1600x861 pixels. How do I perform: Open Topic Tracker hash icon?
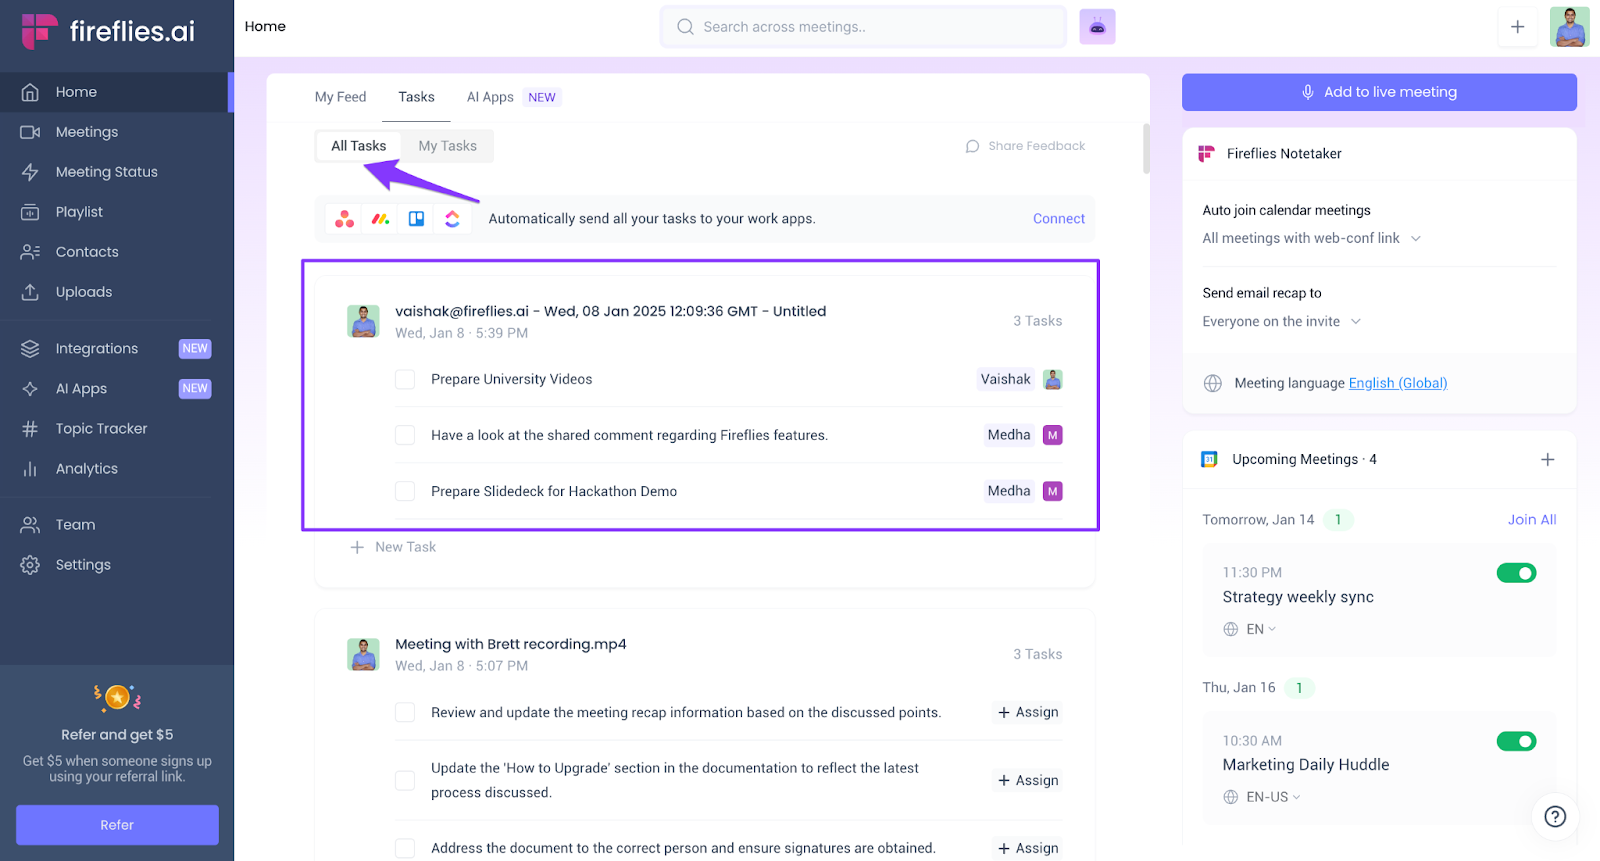click(30, 429)
